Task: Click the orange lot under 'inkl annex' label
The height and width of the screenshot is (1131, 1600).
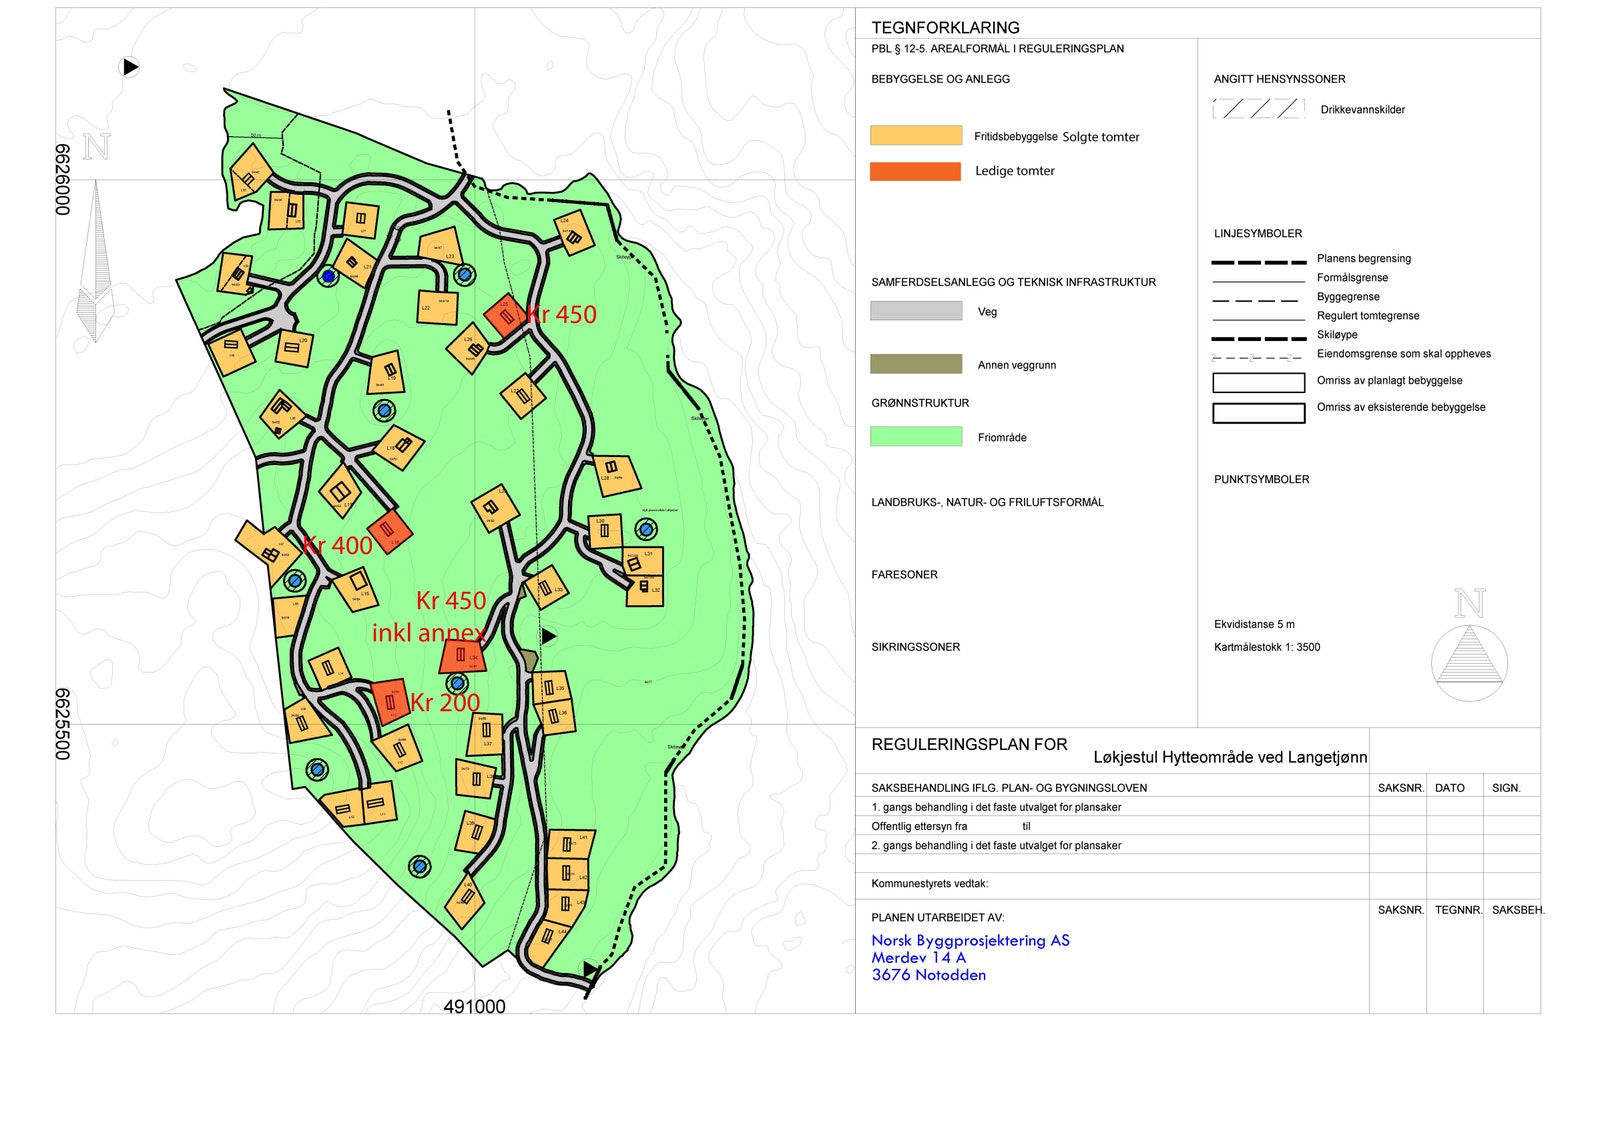Action: click(x=462, y=656)
